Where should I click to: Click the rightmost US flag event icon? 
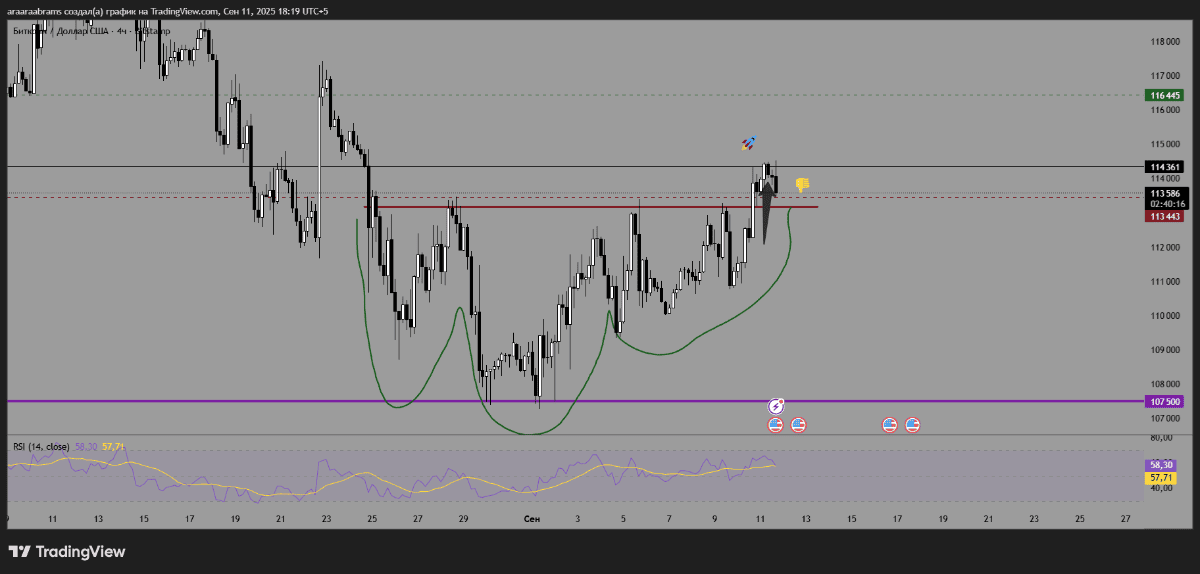click(x=912, y=425)
